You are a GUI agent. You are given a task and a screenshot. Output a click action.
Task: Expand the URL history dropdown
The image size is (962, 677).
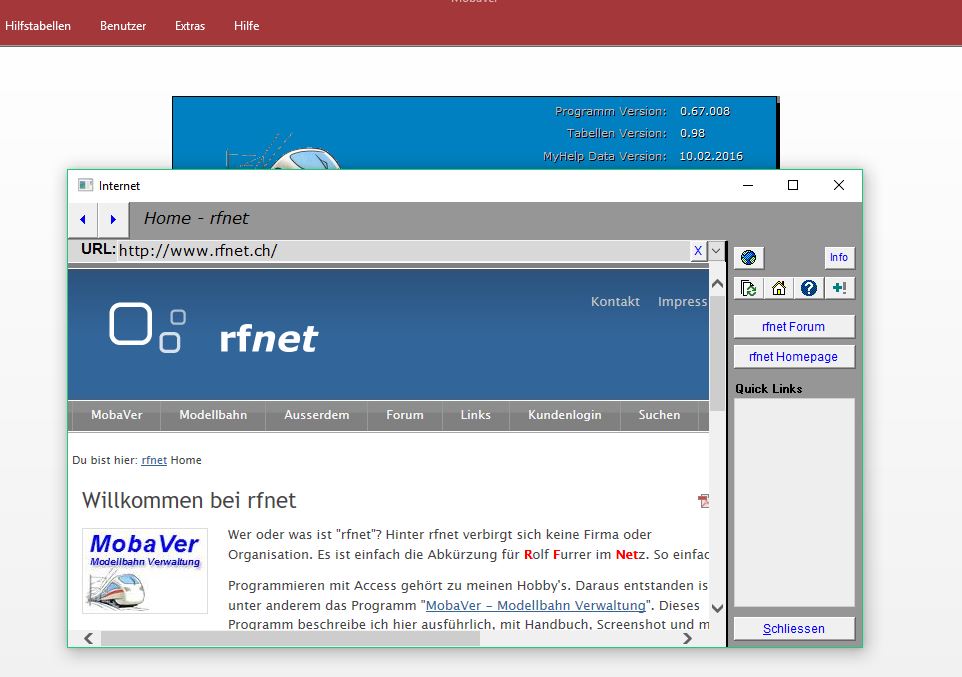(716, 250)
